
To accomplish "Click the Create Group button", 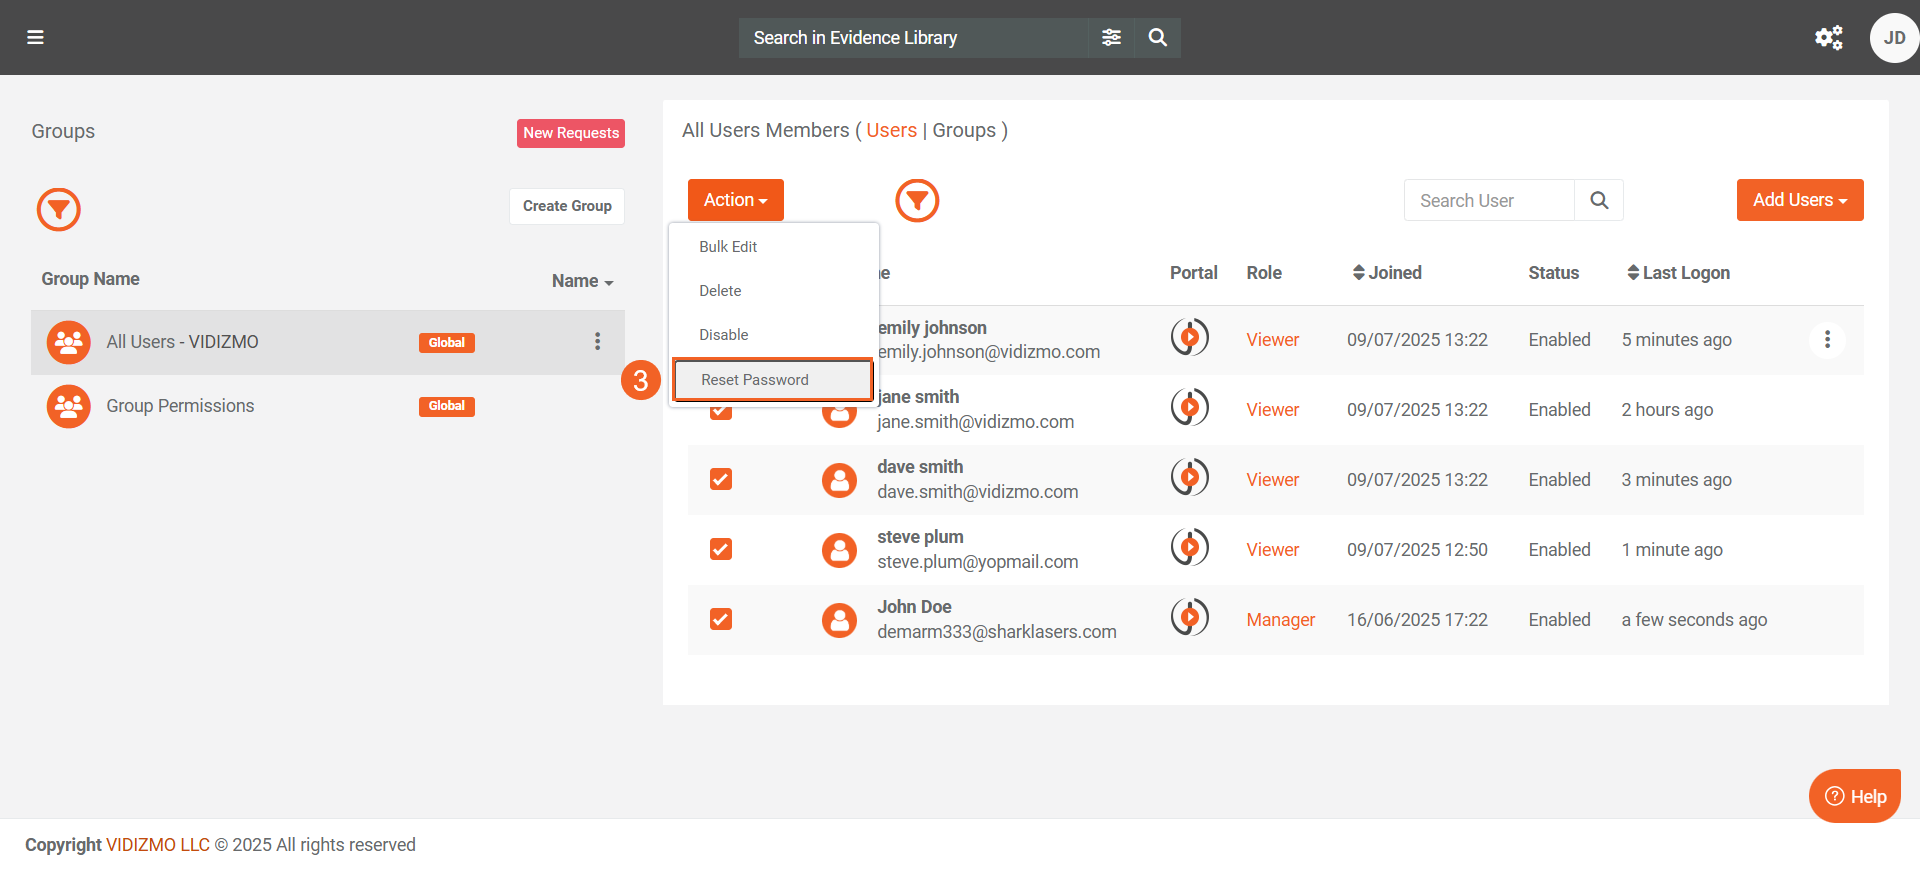I will [567, 206].
